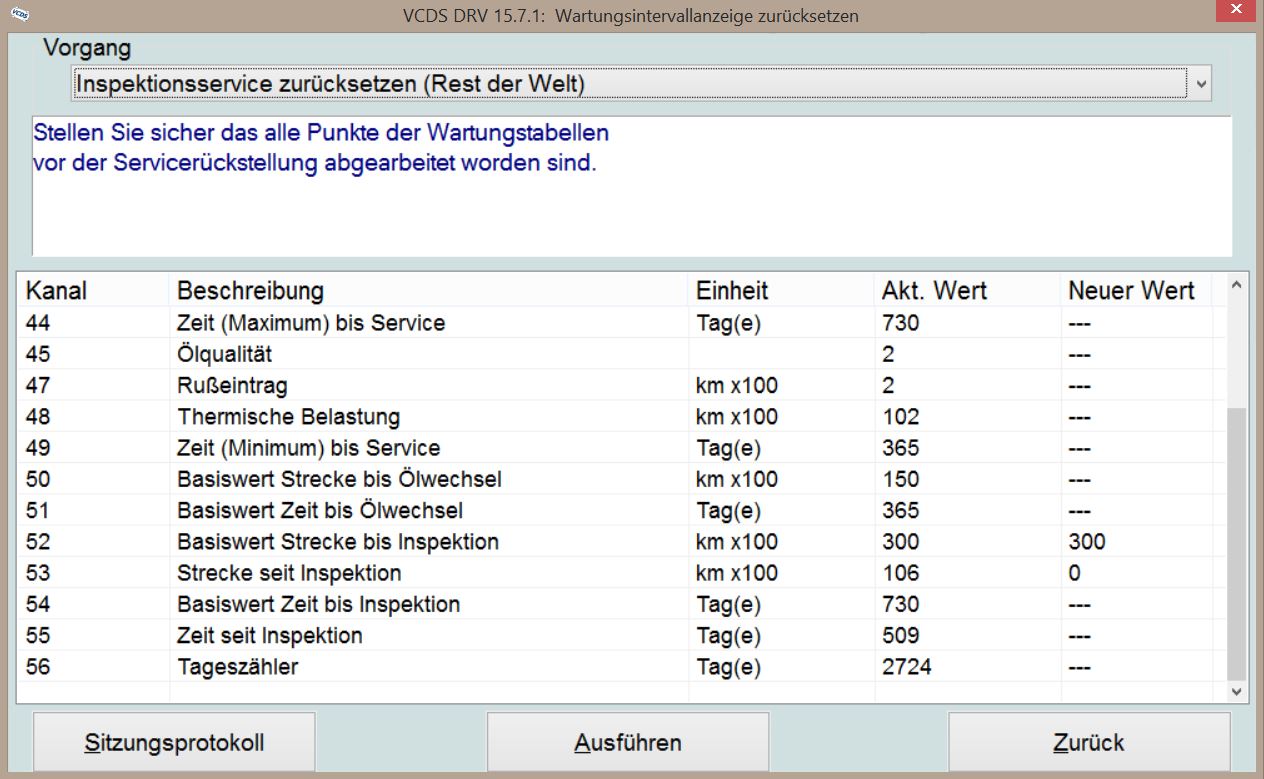Click channel number 52

coord(38,542)
